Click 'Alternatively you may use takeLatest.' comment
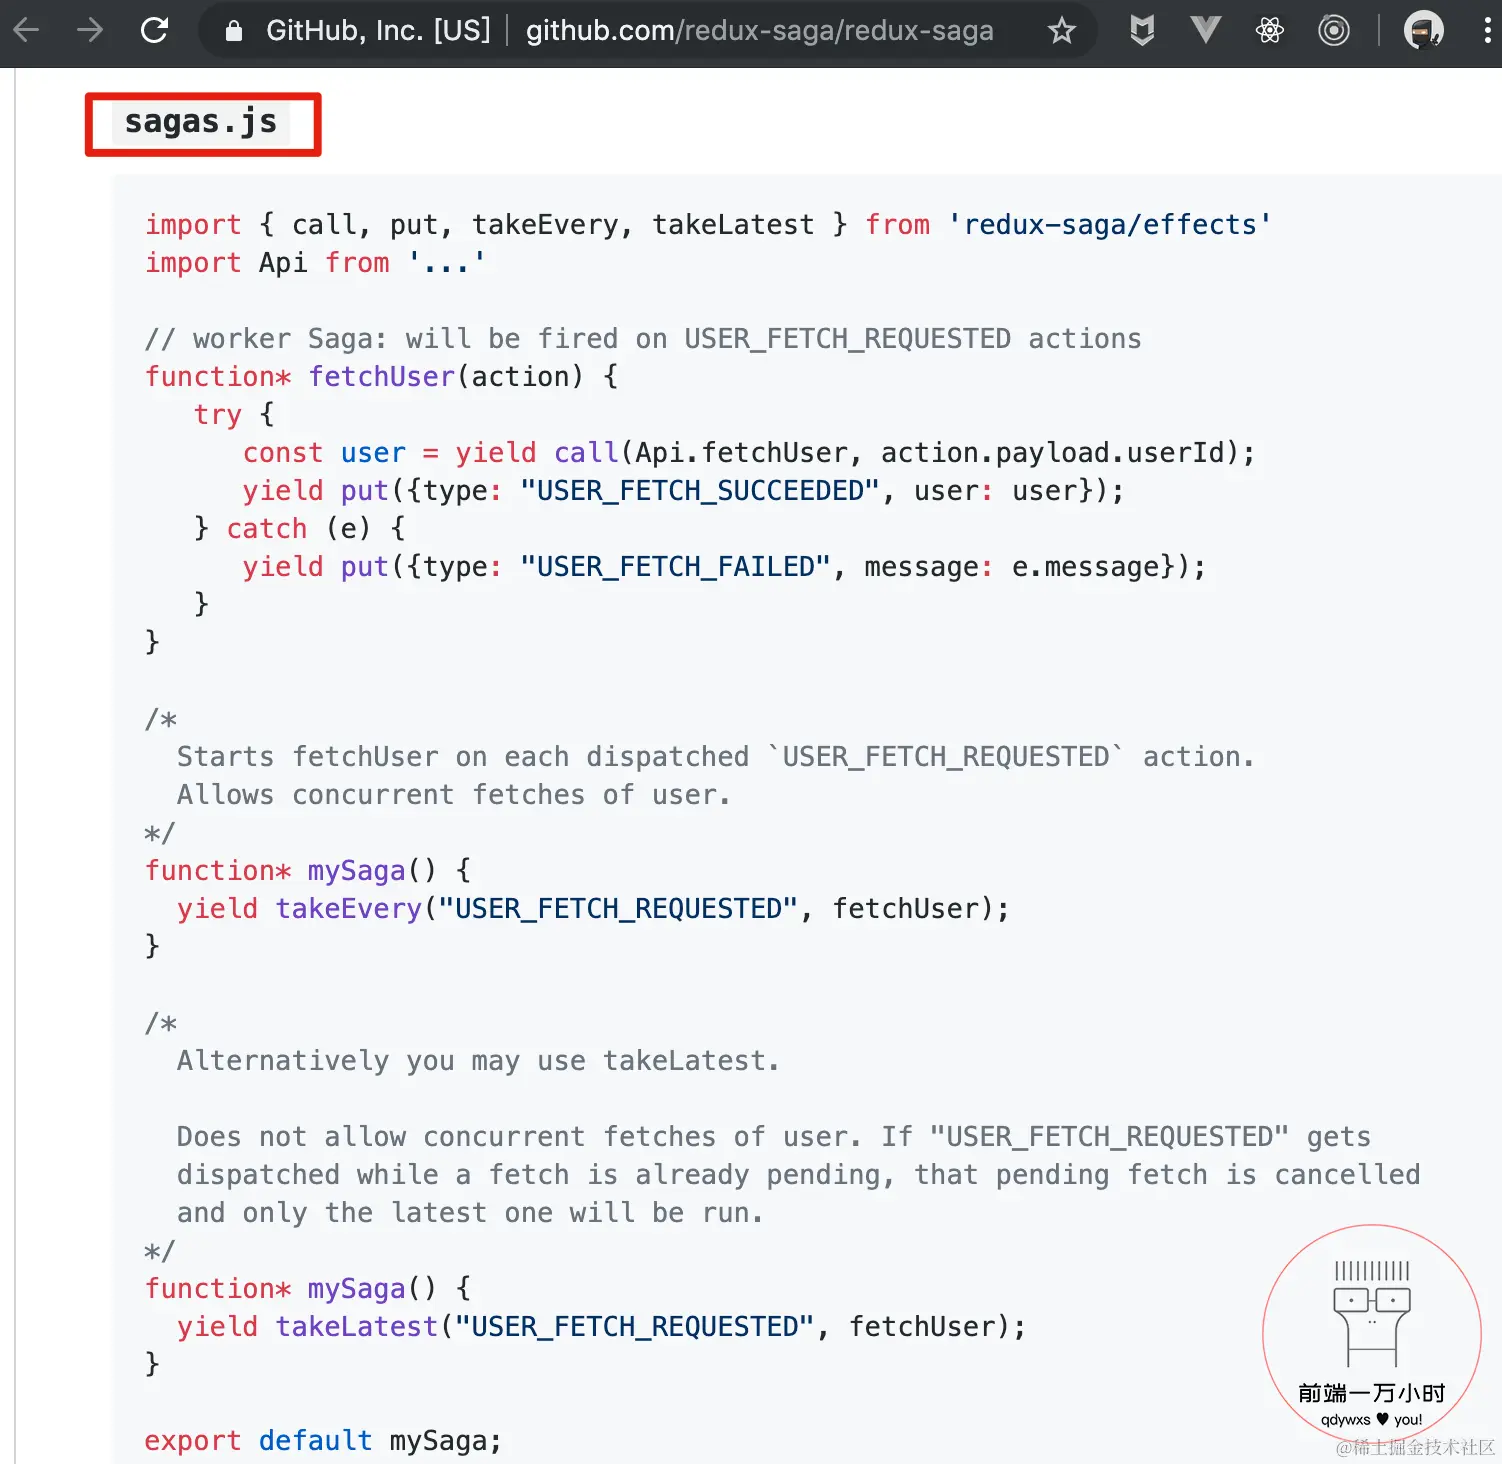The height and width of the screenshot is (1464, 1502). coord(478,1061)
